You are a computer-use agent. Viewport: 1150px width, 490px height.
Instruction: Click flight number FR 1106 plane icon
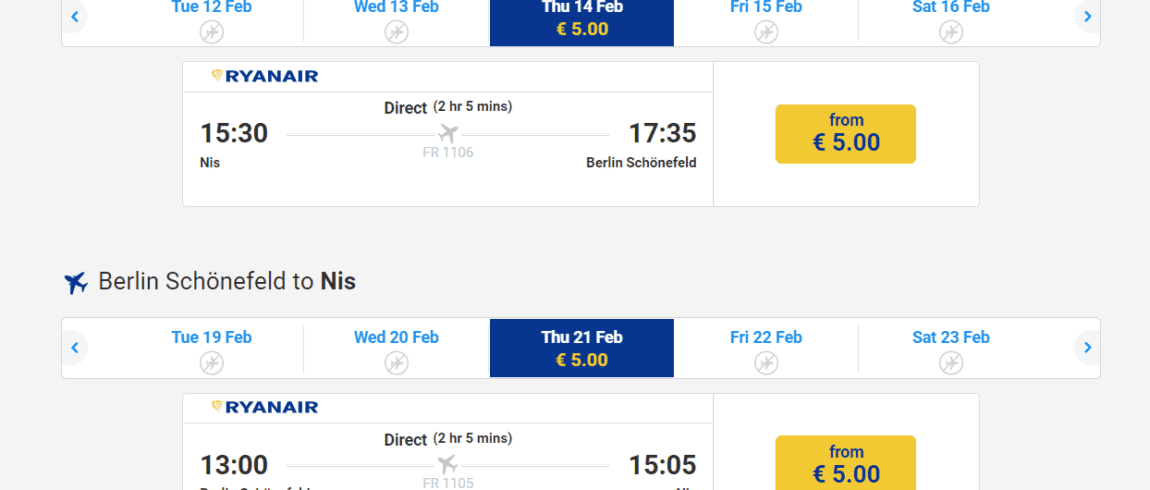[x=448, y=134]
